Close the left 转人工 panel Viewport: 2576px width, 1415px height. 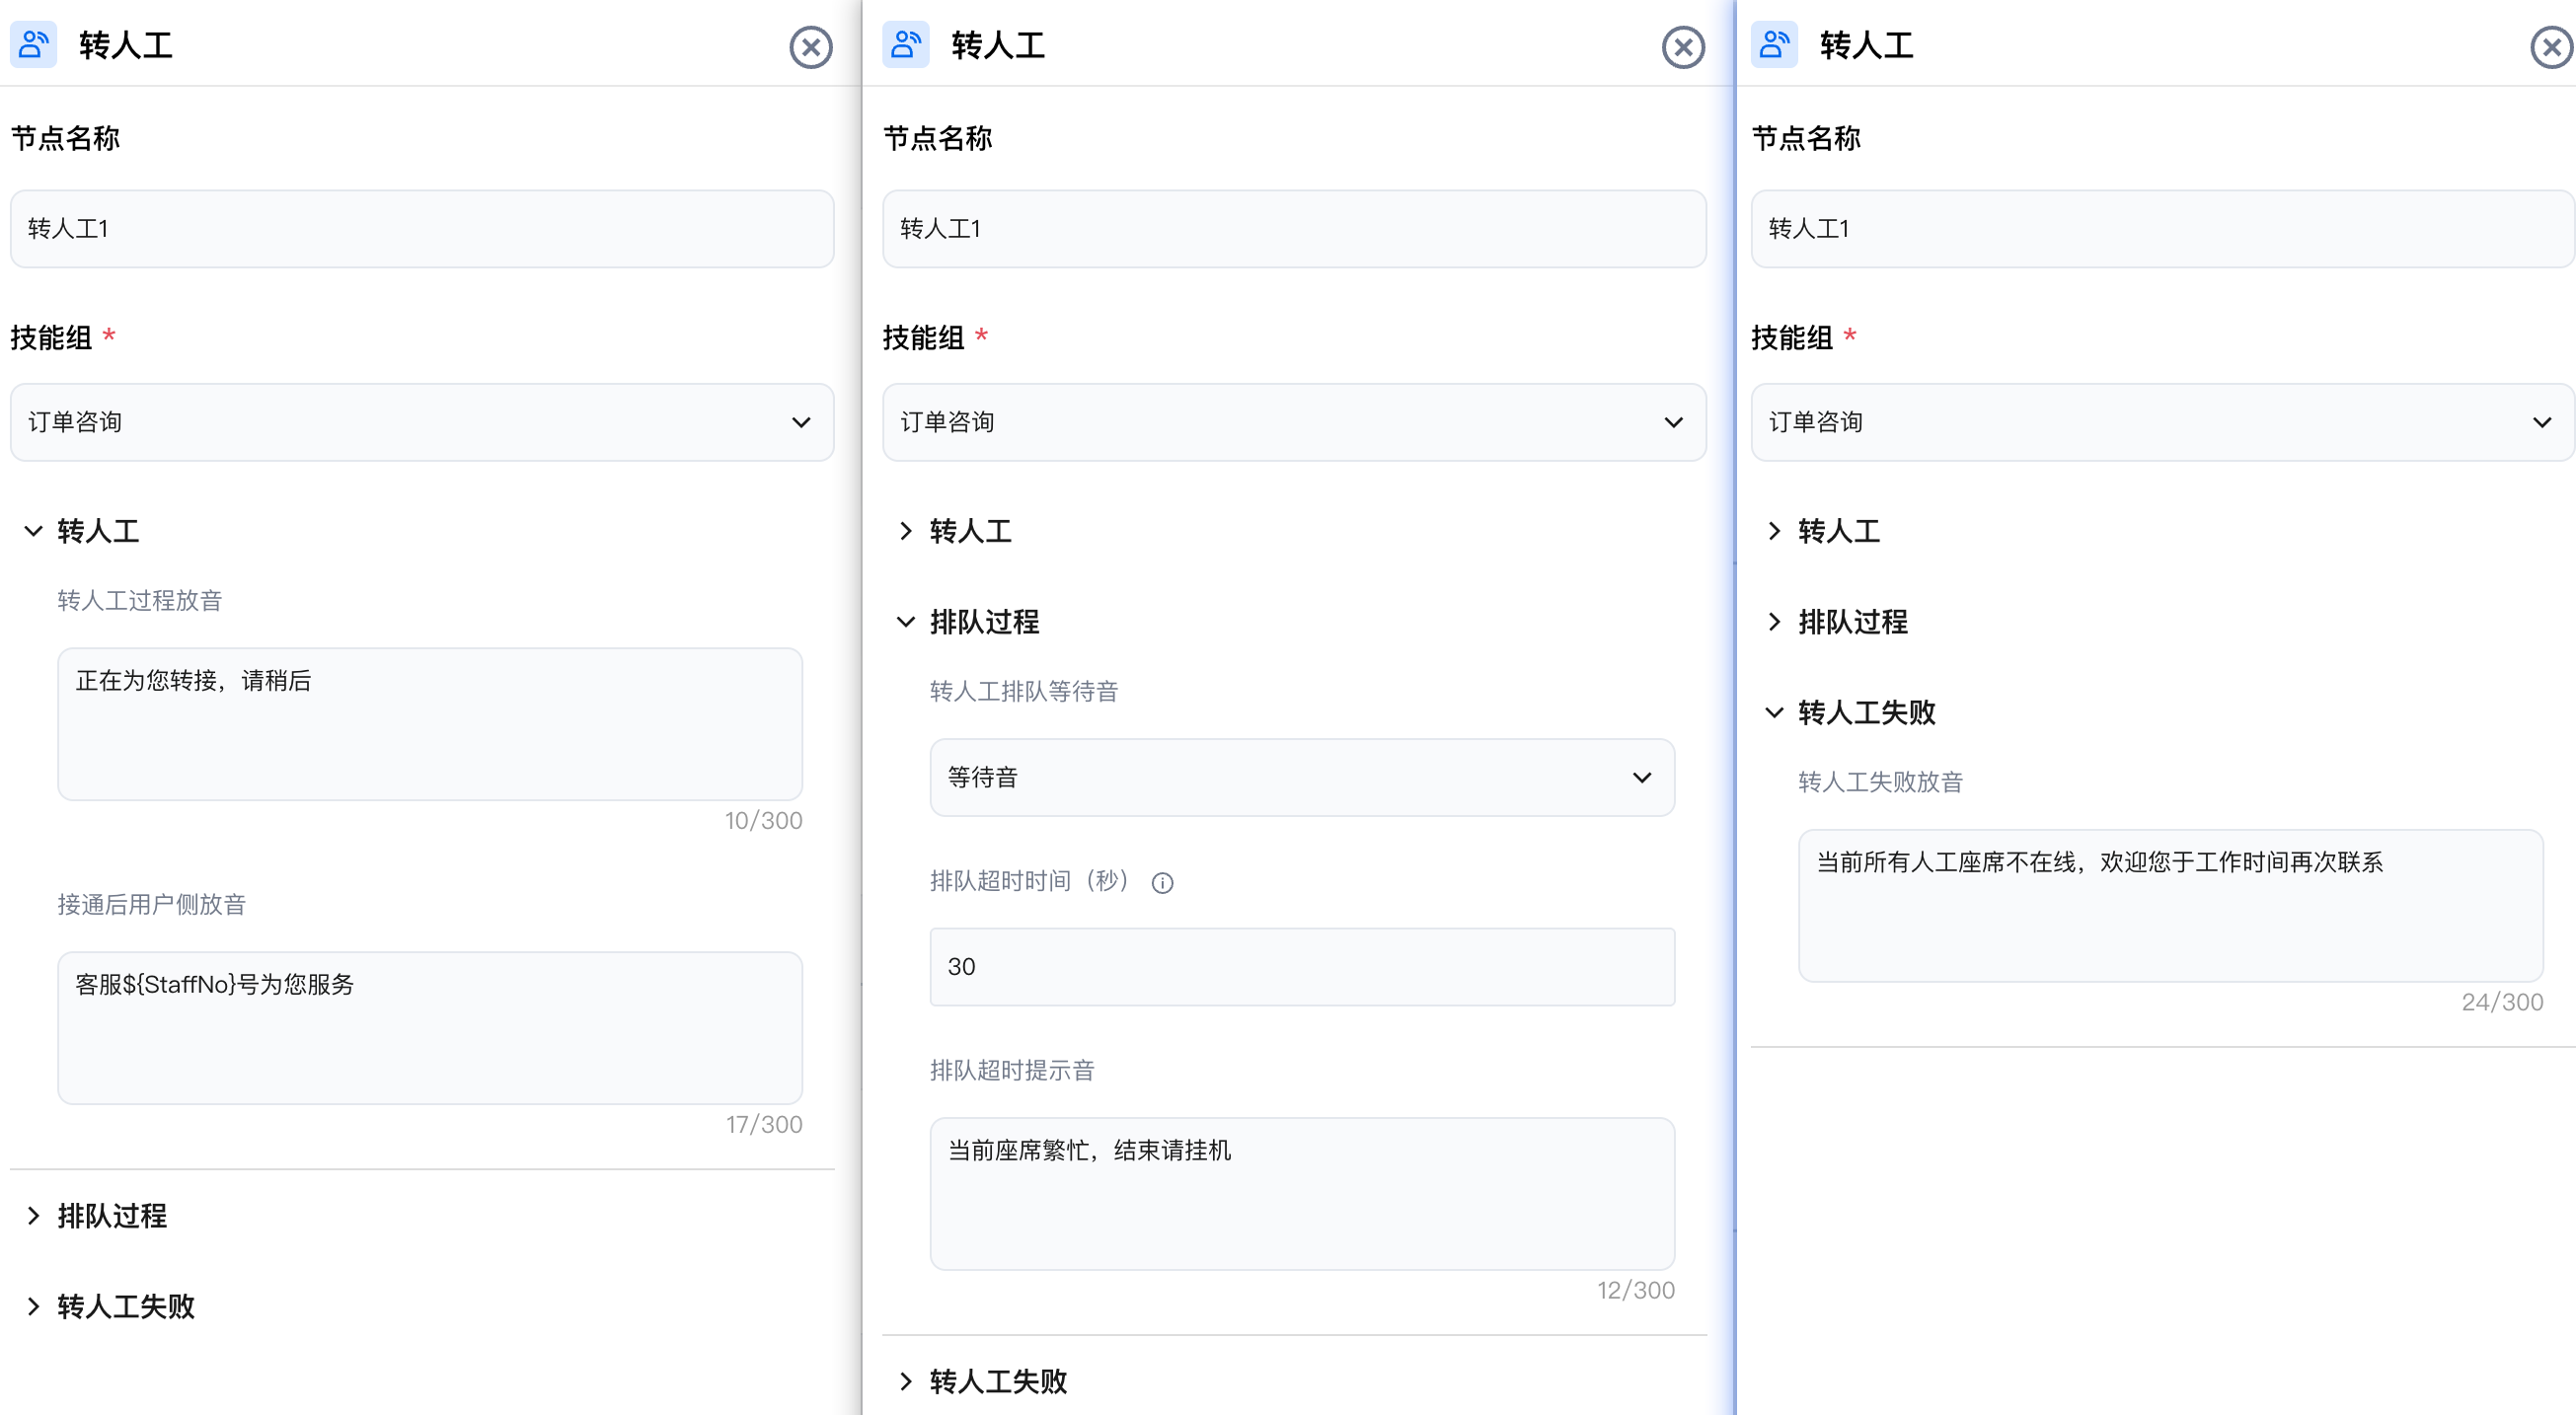pos(811,47)
